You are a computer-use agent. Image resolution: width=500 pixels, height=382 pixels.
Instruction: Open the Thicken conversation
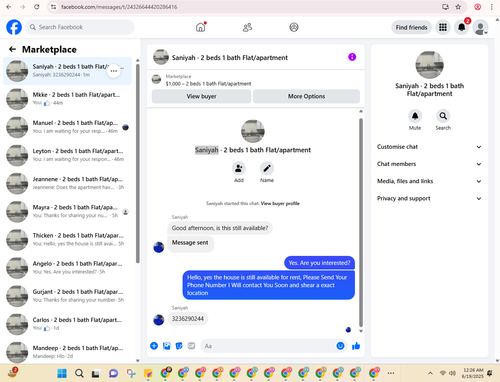coord(67,239)
